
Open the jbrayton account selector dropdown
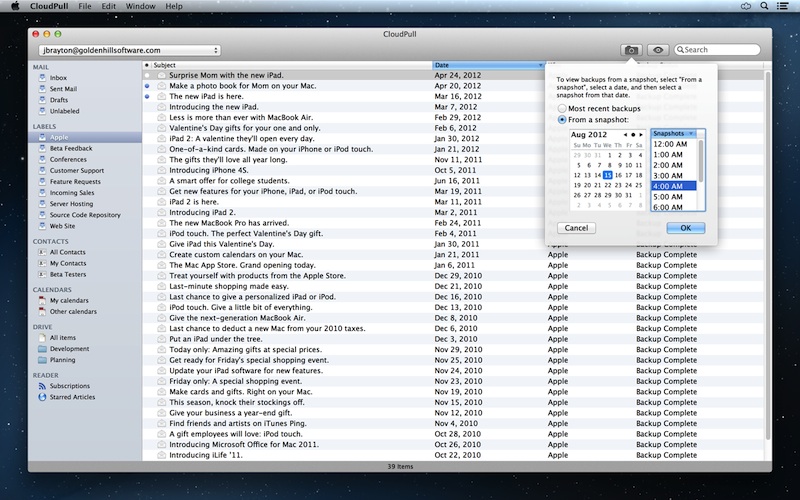(128, 49)
